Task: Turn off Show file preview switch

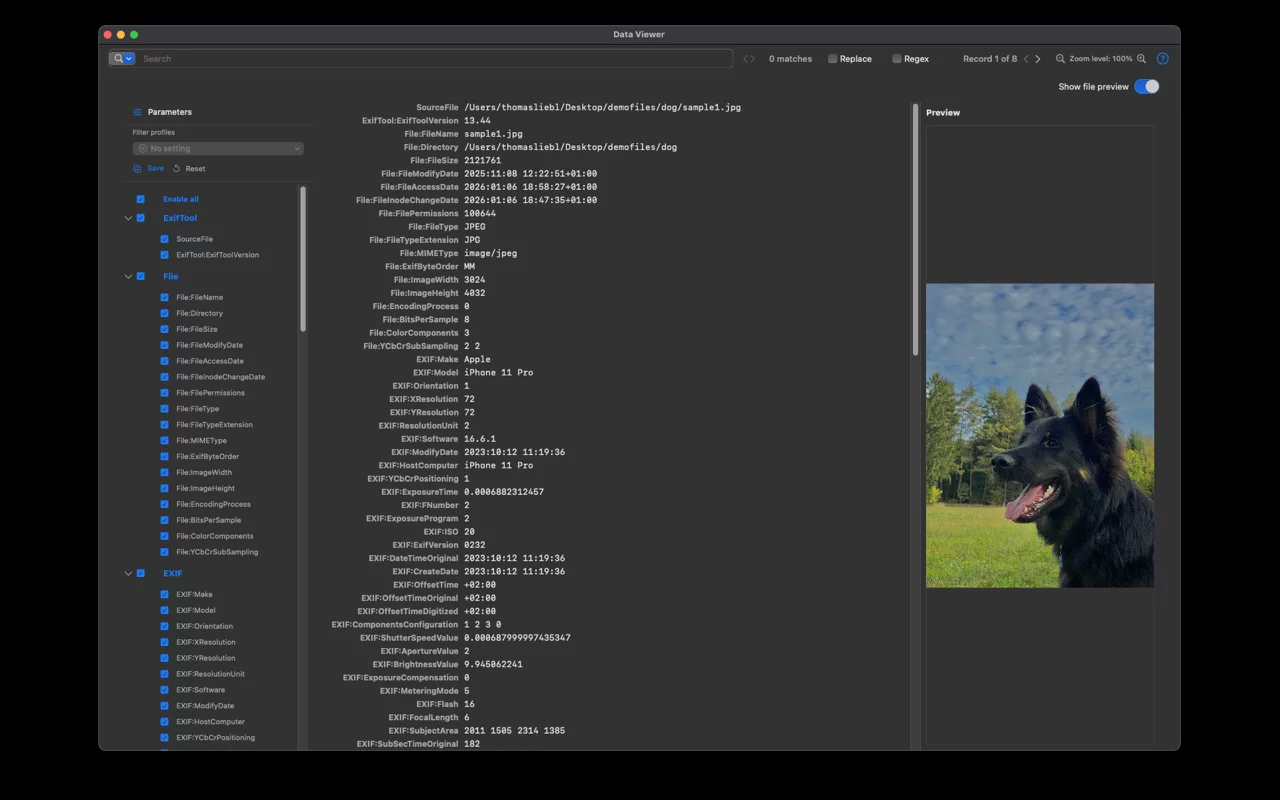Action: point(1146,87)
